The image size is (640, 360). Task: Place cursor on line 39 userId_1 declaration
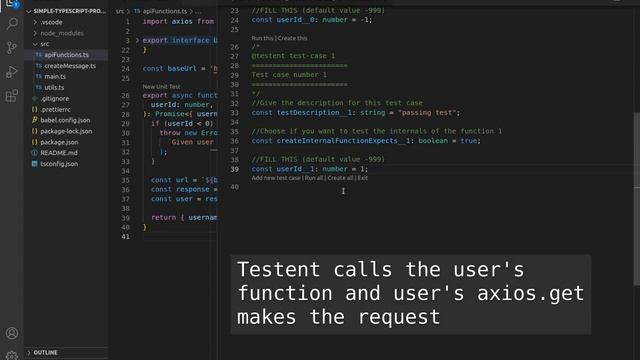click(x=310, y=169)
